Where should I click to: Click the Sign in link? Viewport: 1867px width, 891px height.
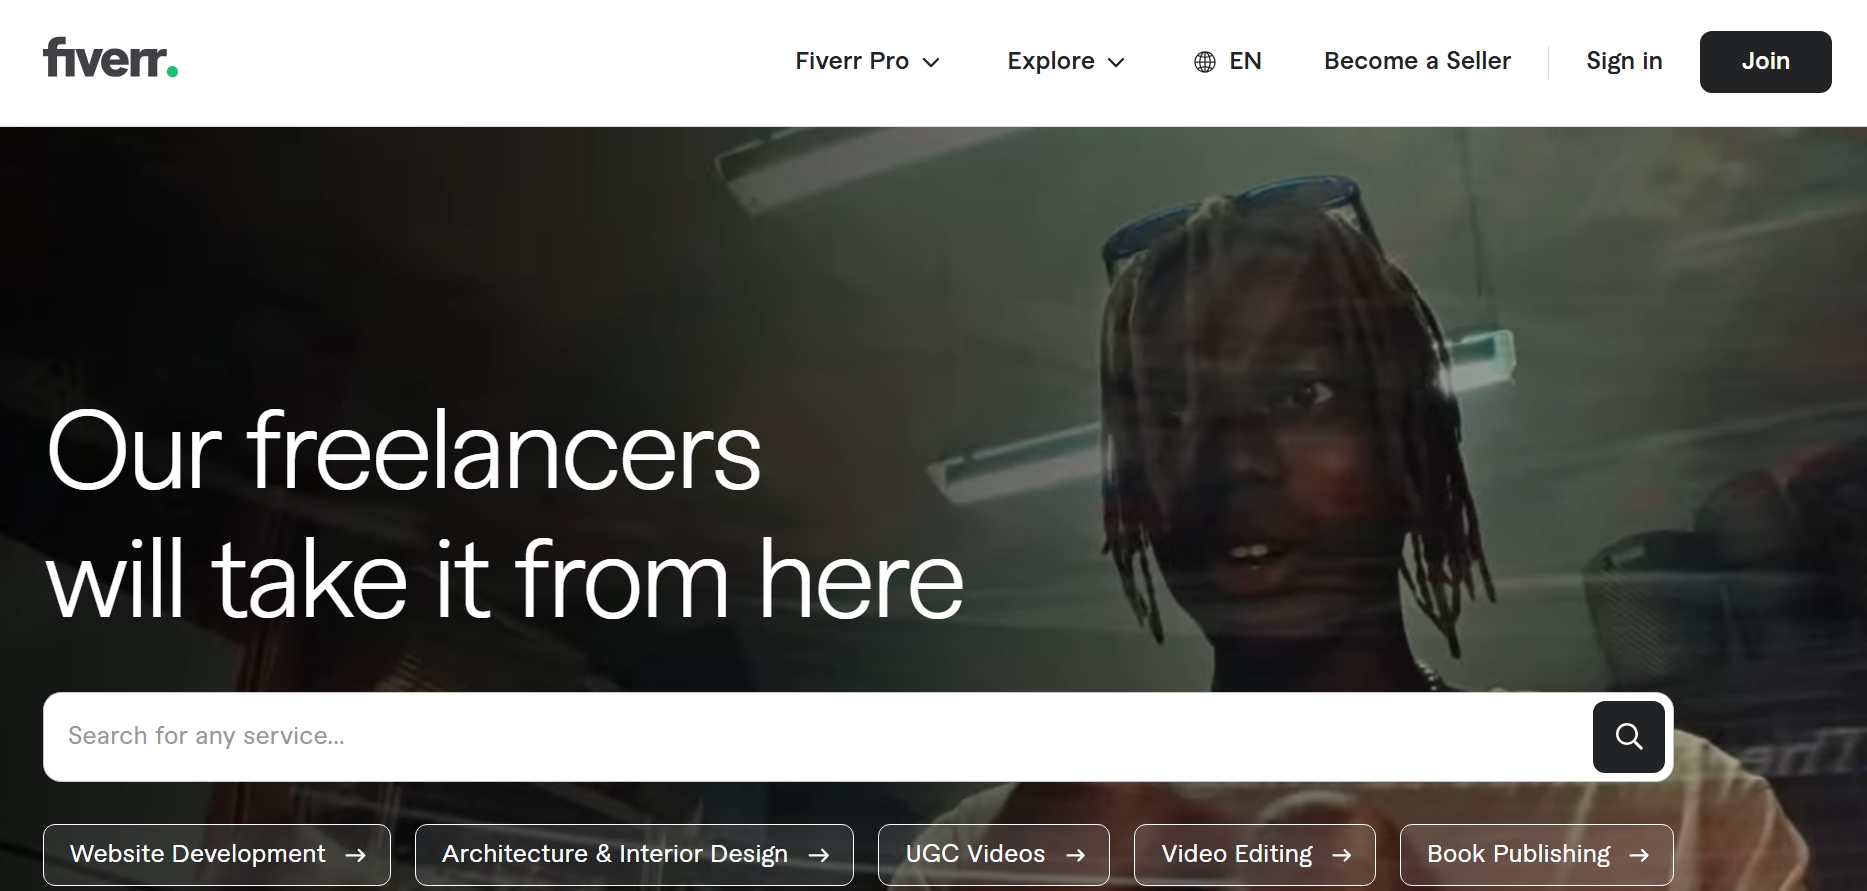pos(1624,61)
